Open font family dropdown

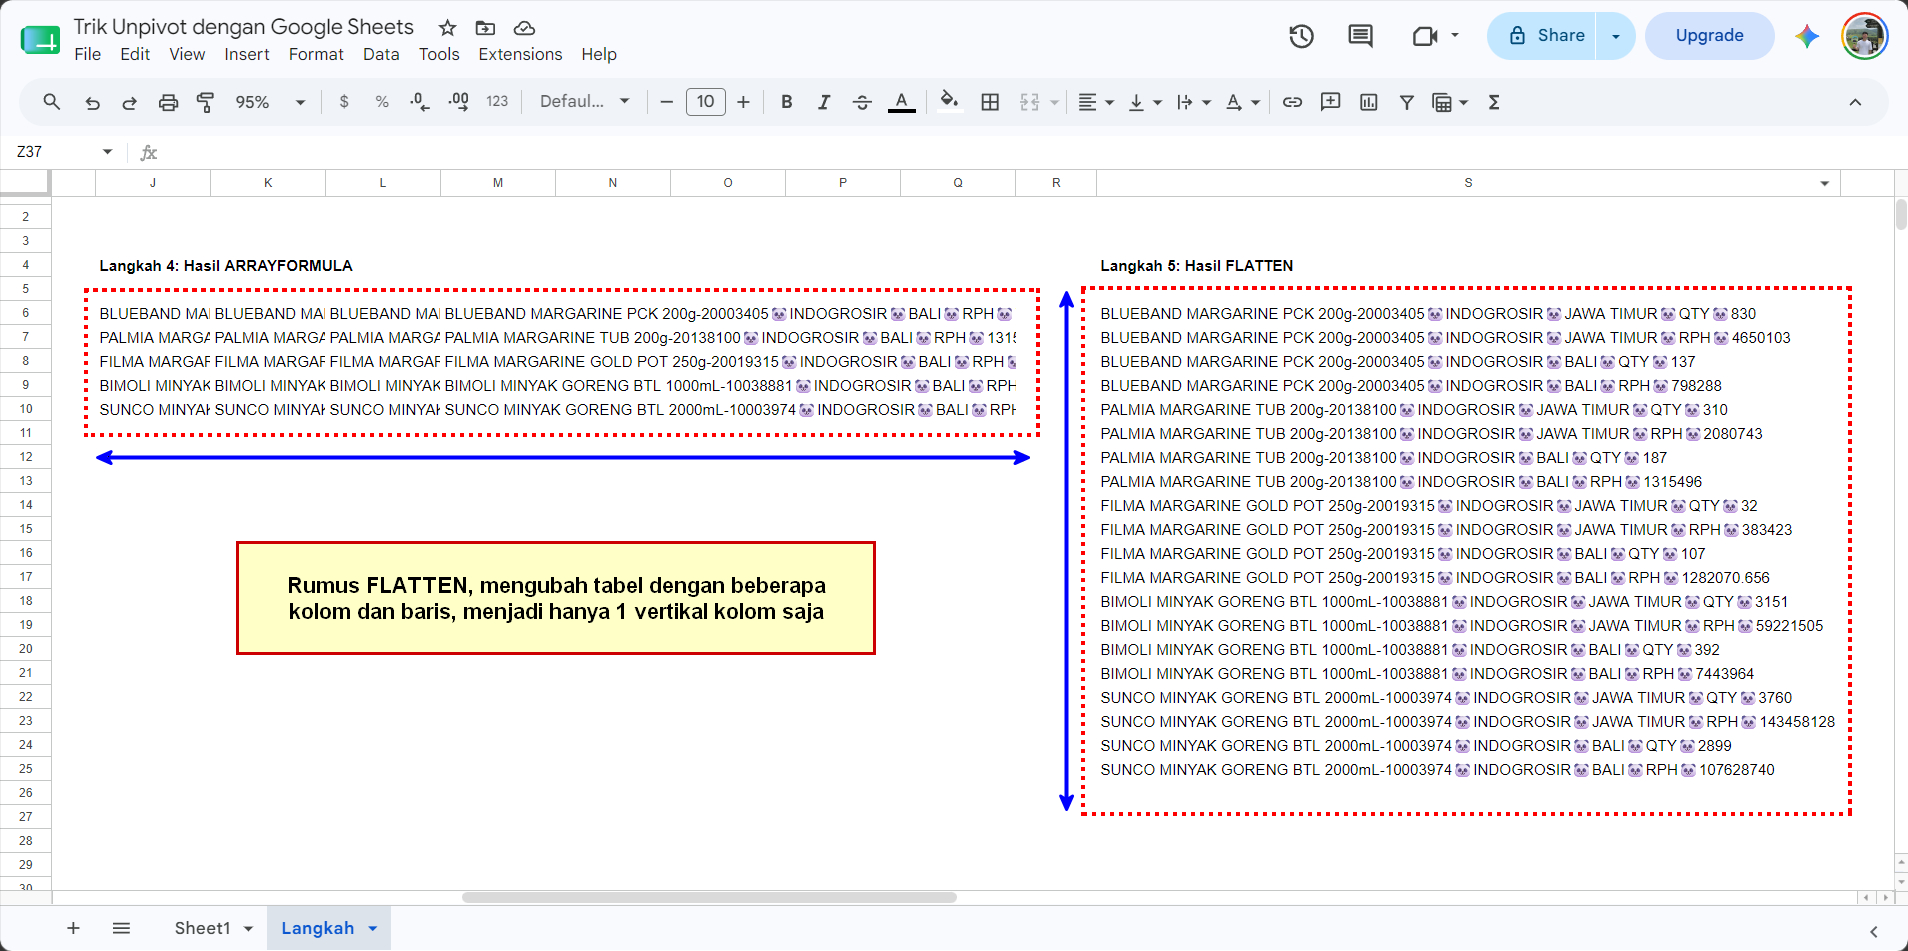tap(585, 102)
